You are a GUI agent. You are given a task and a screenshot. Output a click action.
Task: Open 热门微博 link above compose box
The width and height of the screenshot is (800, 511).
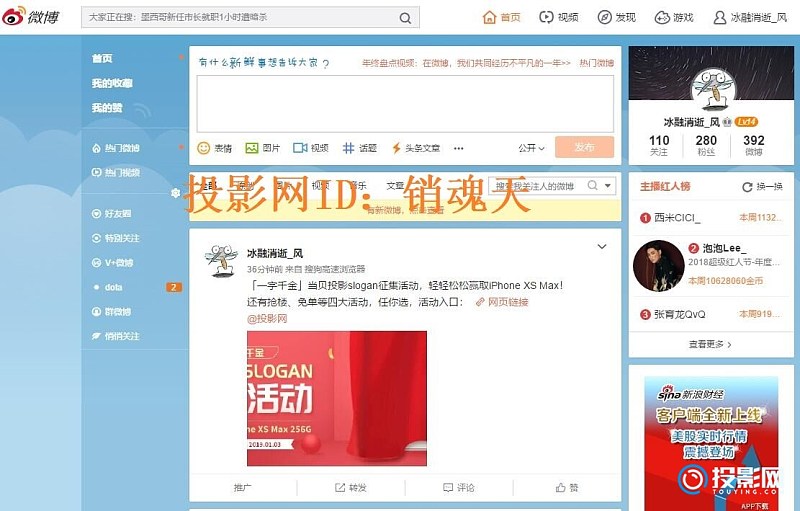click(x=596, y=63)
